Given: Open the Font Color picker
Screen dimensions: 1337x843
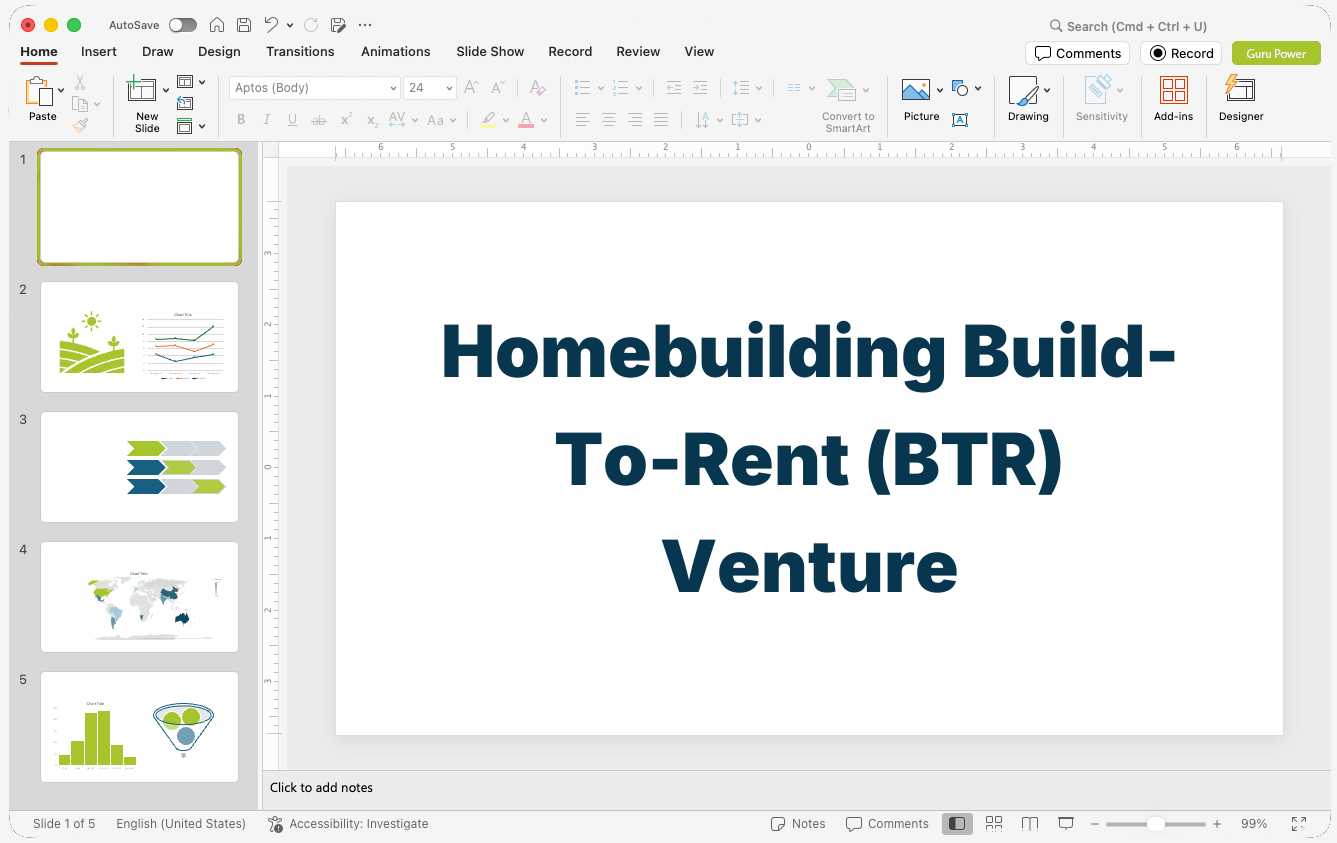Looking at the screenshot, I should [526, 120].
